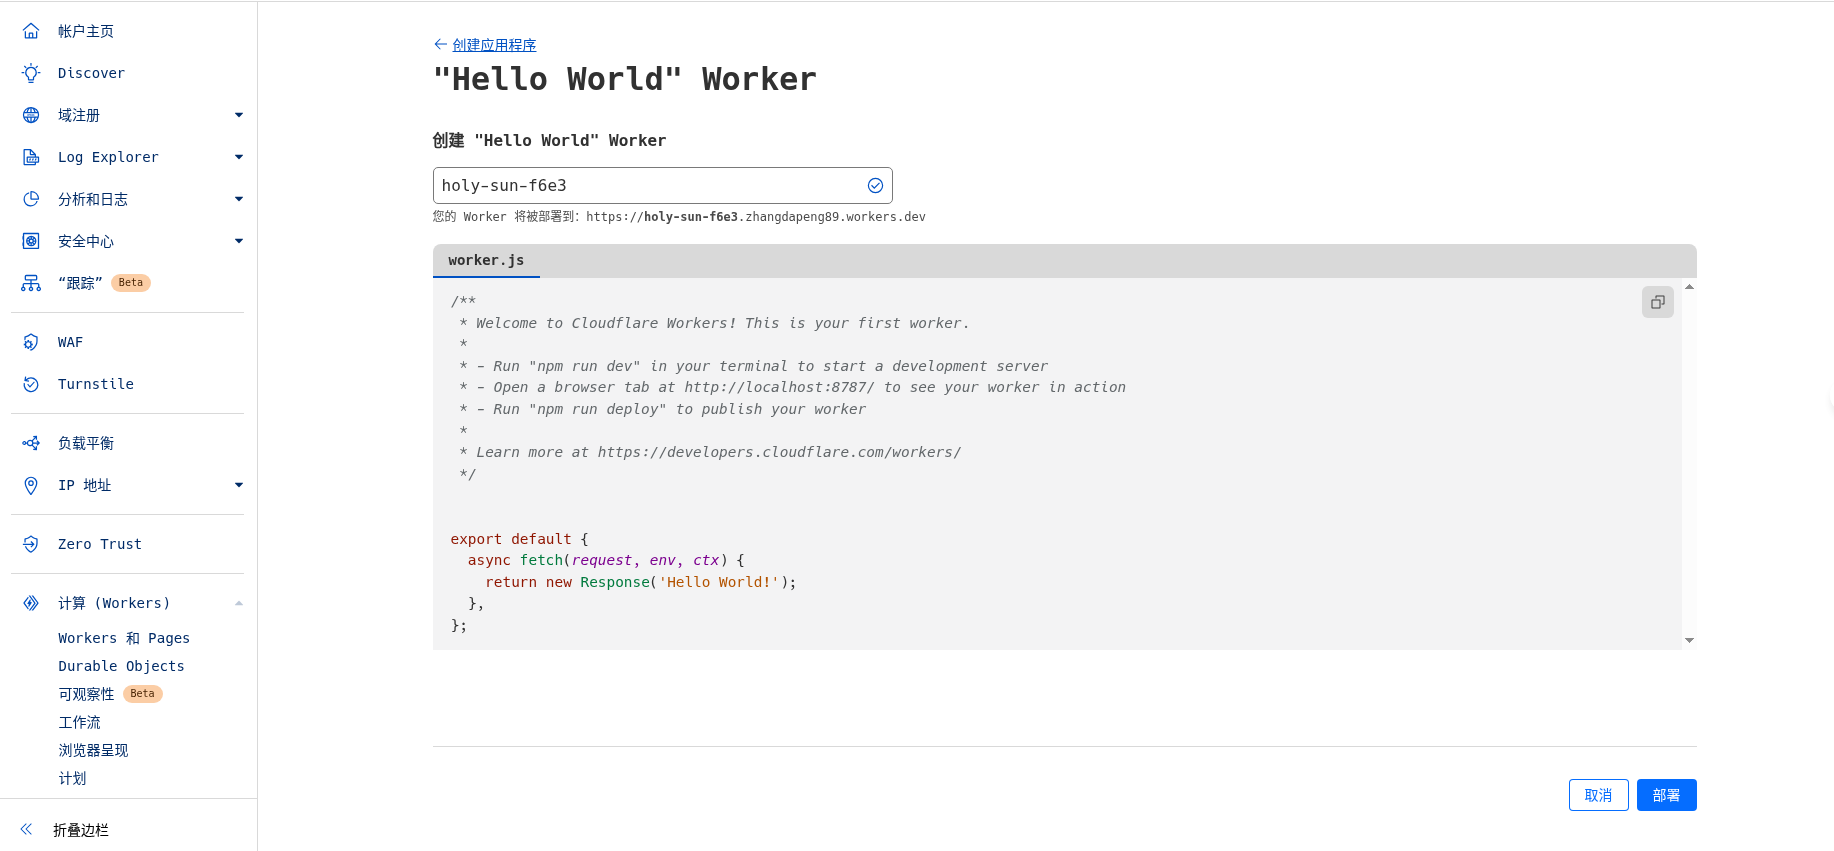Click the "Learn more at" comment line
The image size is (1834, 851).
click(x=710, y=453)
